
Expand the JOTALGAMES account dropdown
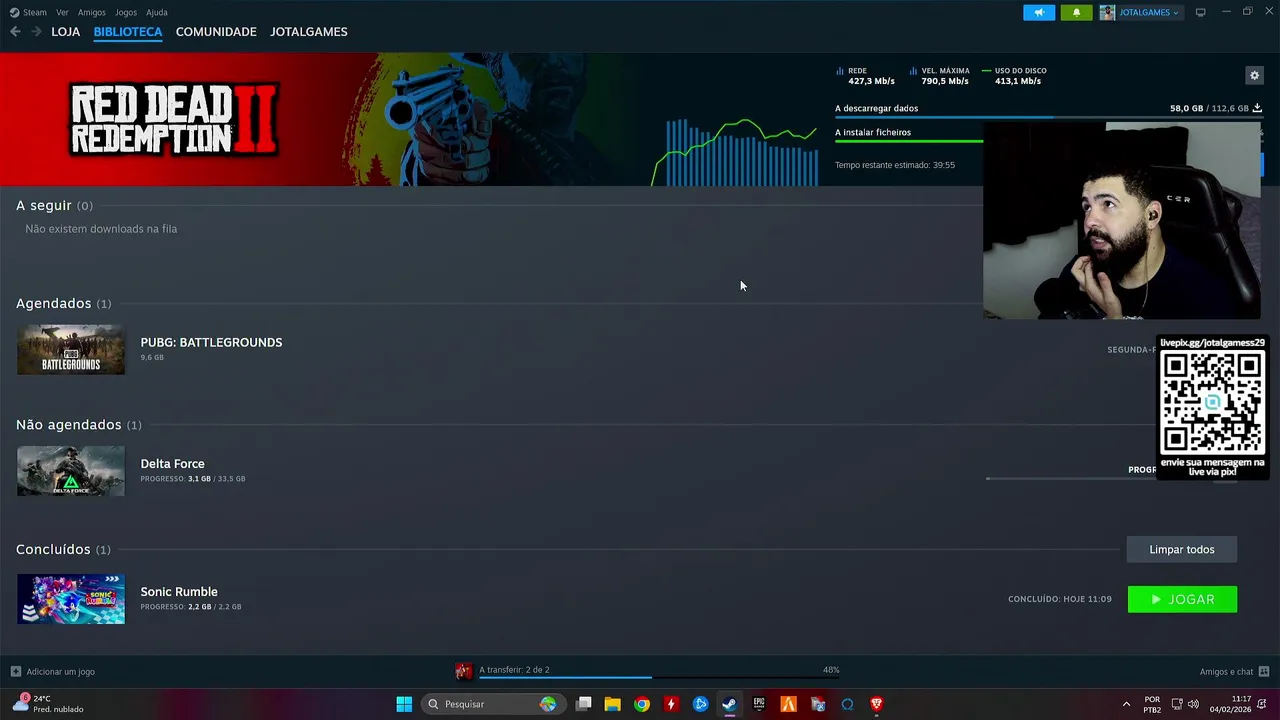pos(1148,12)
